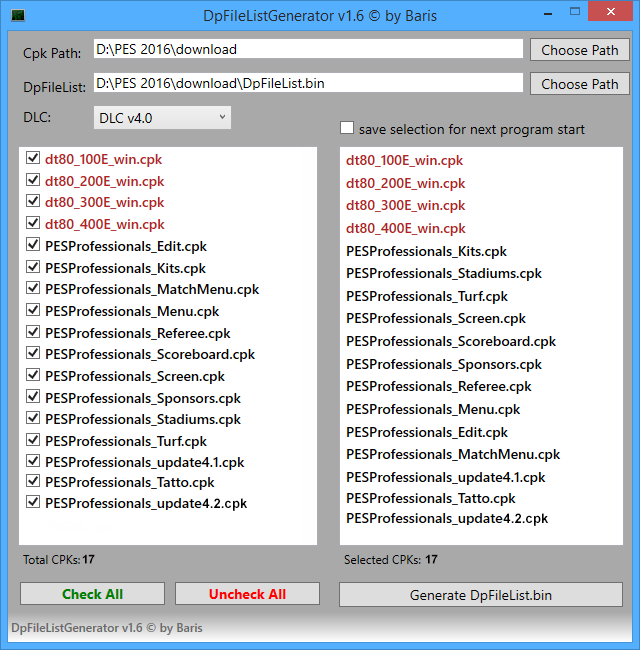Minimize the DpFileListGenerator window

tap(548, 13)
